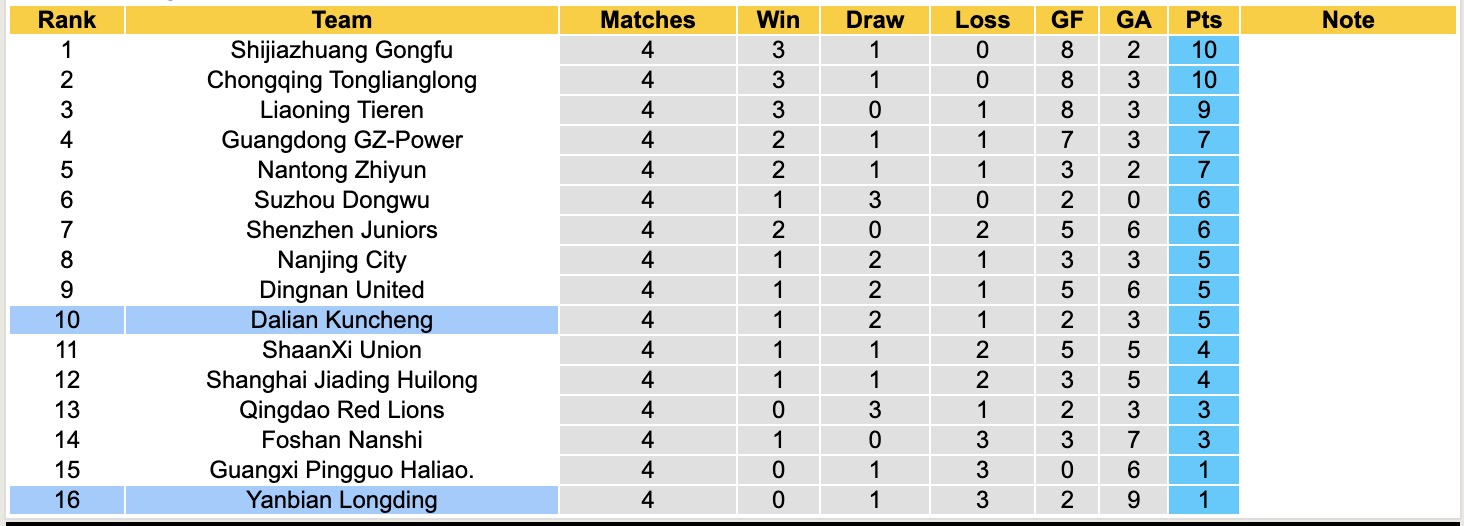This screenshot has height=526, width=1464.
Task: Click the highlighted Yanbian Longding team
Action: pyautogui.click(x=342, y=500)
